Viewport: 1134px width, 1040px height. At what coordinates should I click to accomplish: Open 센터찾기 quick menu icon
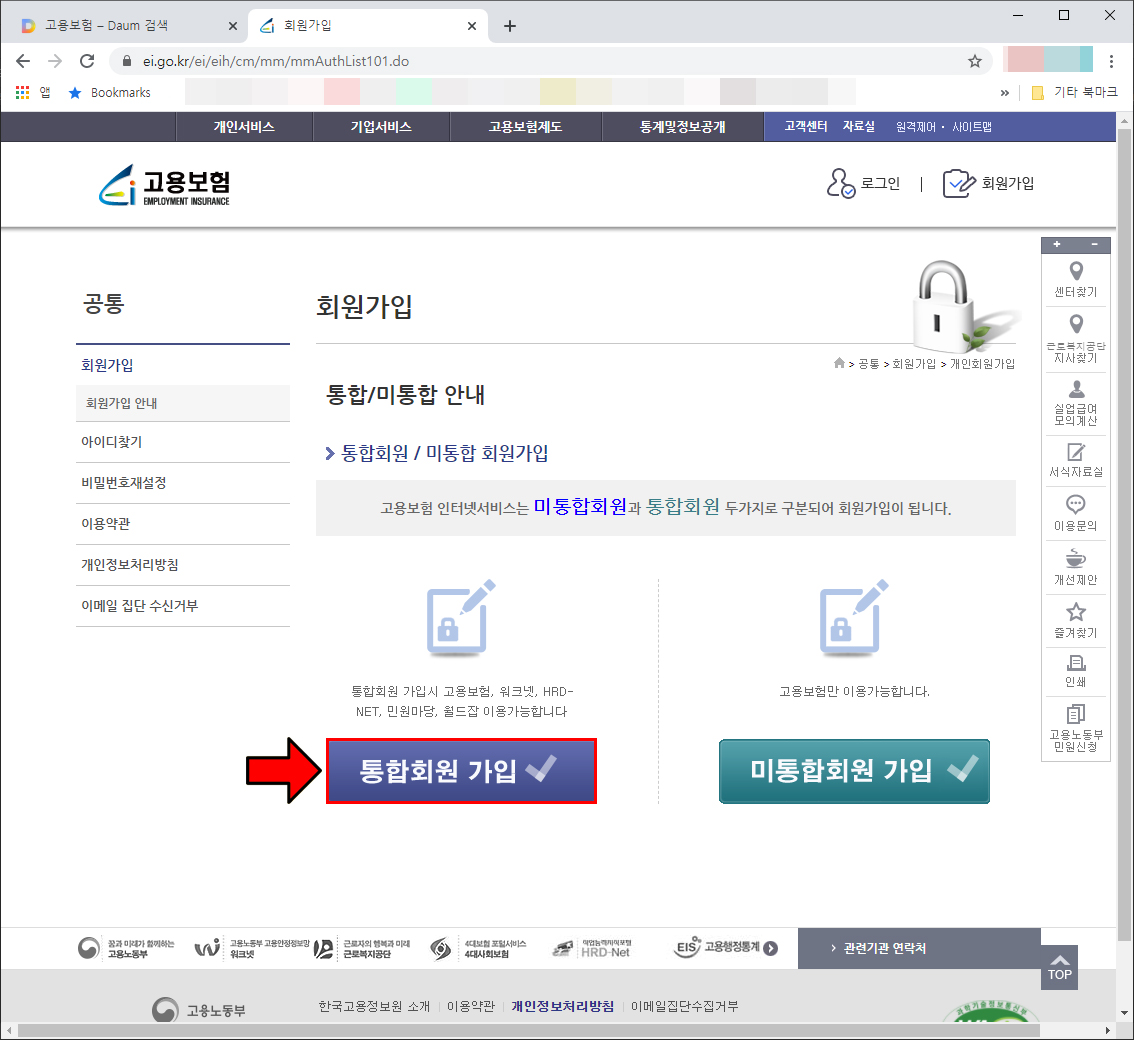[1075, 280]
